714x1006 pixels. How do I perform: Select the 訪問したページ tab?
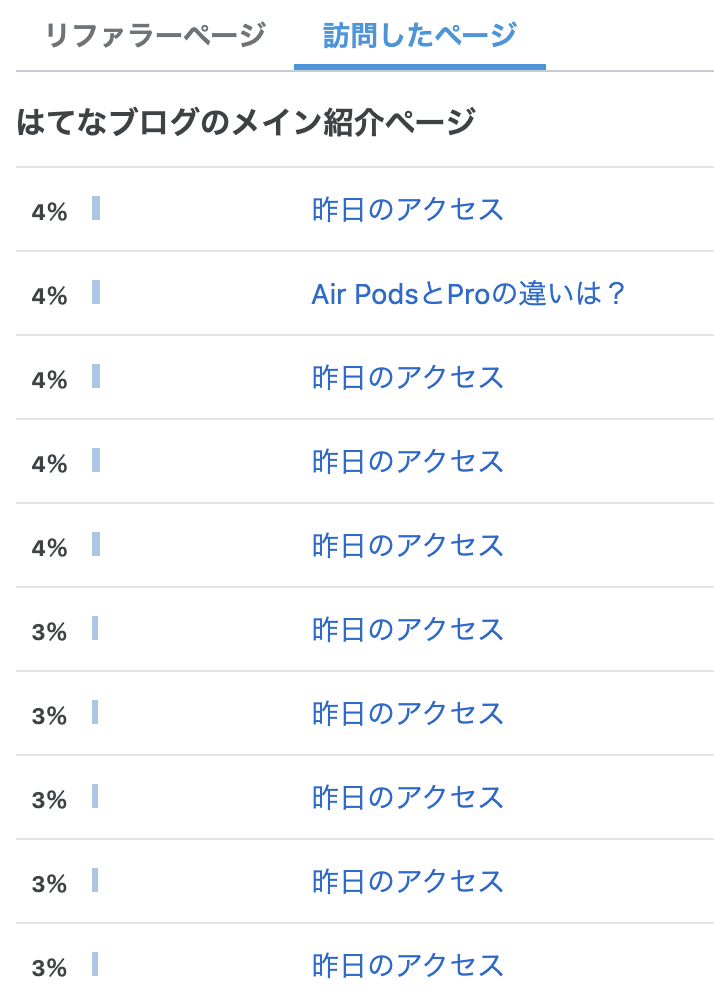420,35
